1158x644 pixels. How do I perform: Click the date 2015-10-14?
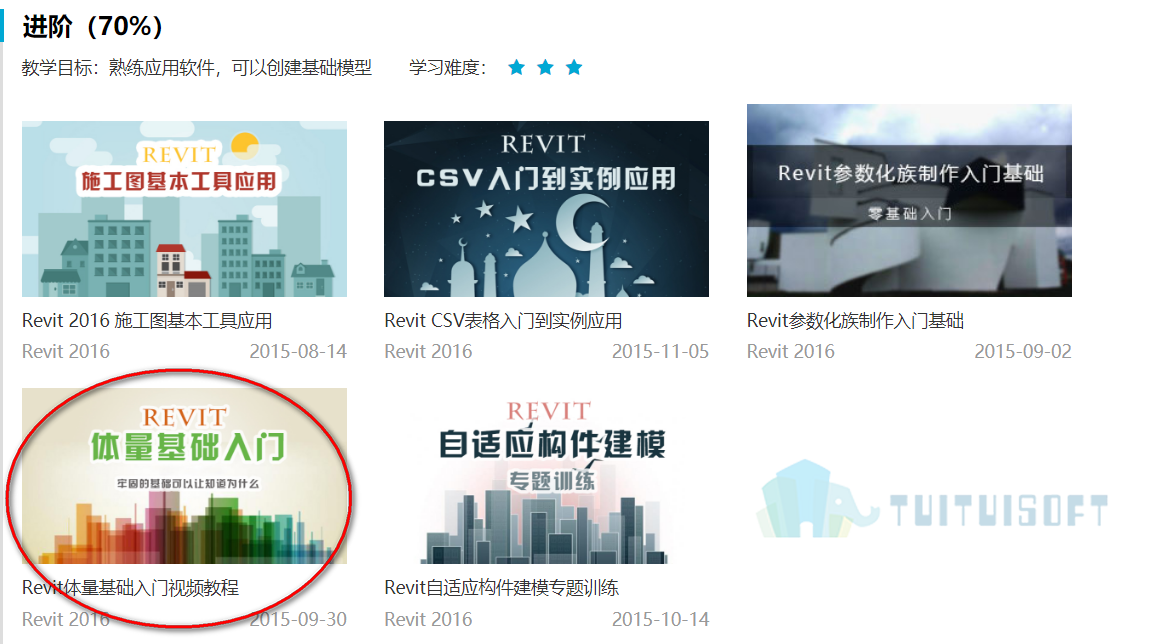pos(660,619)
